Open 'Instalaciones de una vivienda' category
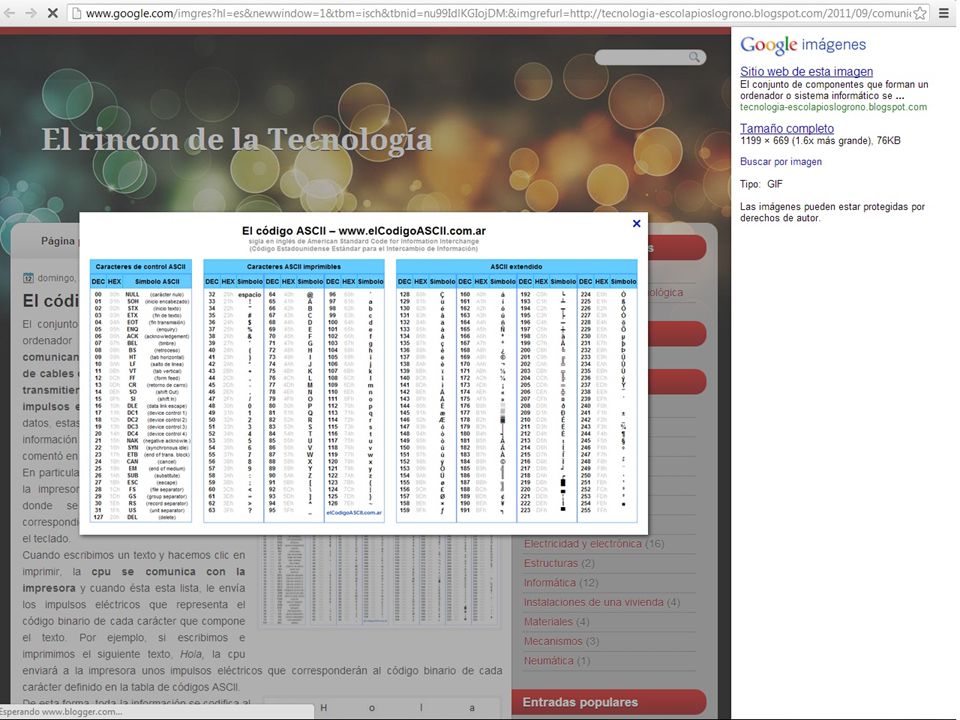Image resolution: width=960 pixels, height=720 pixels. coord(593,602)
